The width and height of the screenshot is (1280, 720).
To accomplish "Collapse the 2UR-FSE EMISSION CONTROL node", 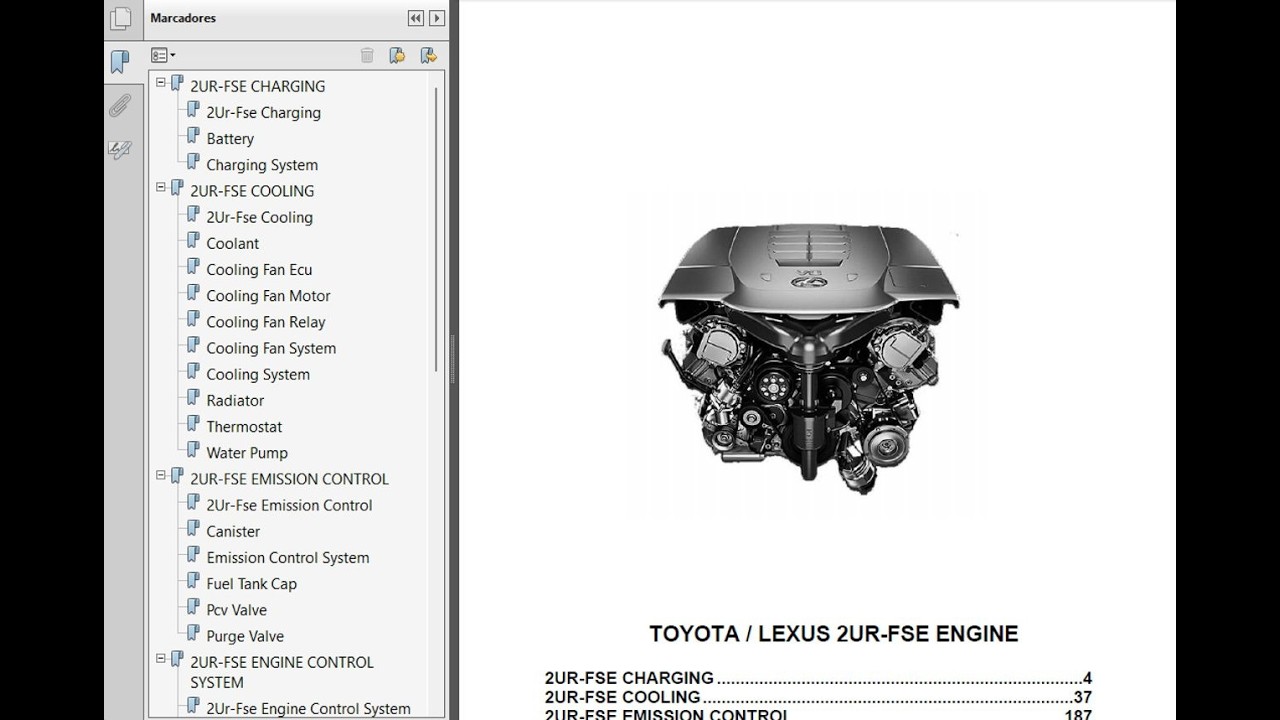I will (161, 476).
